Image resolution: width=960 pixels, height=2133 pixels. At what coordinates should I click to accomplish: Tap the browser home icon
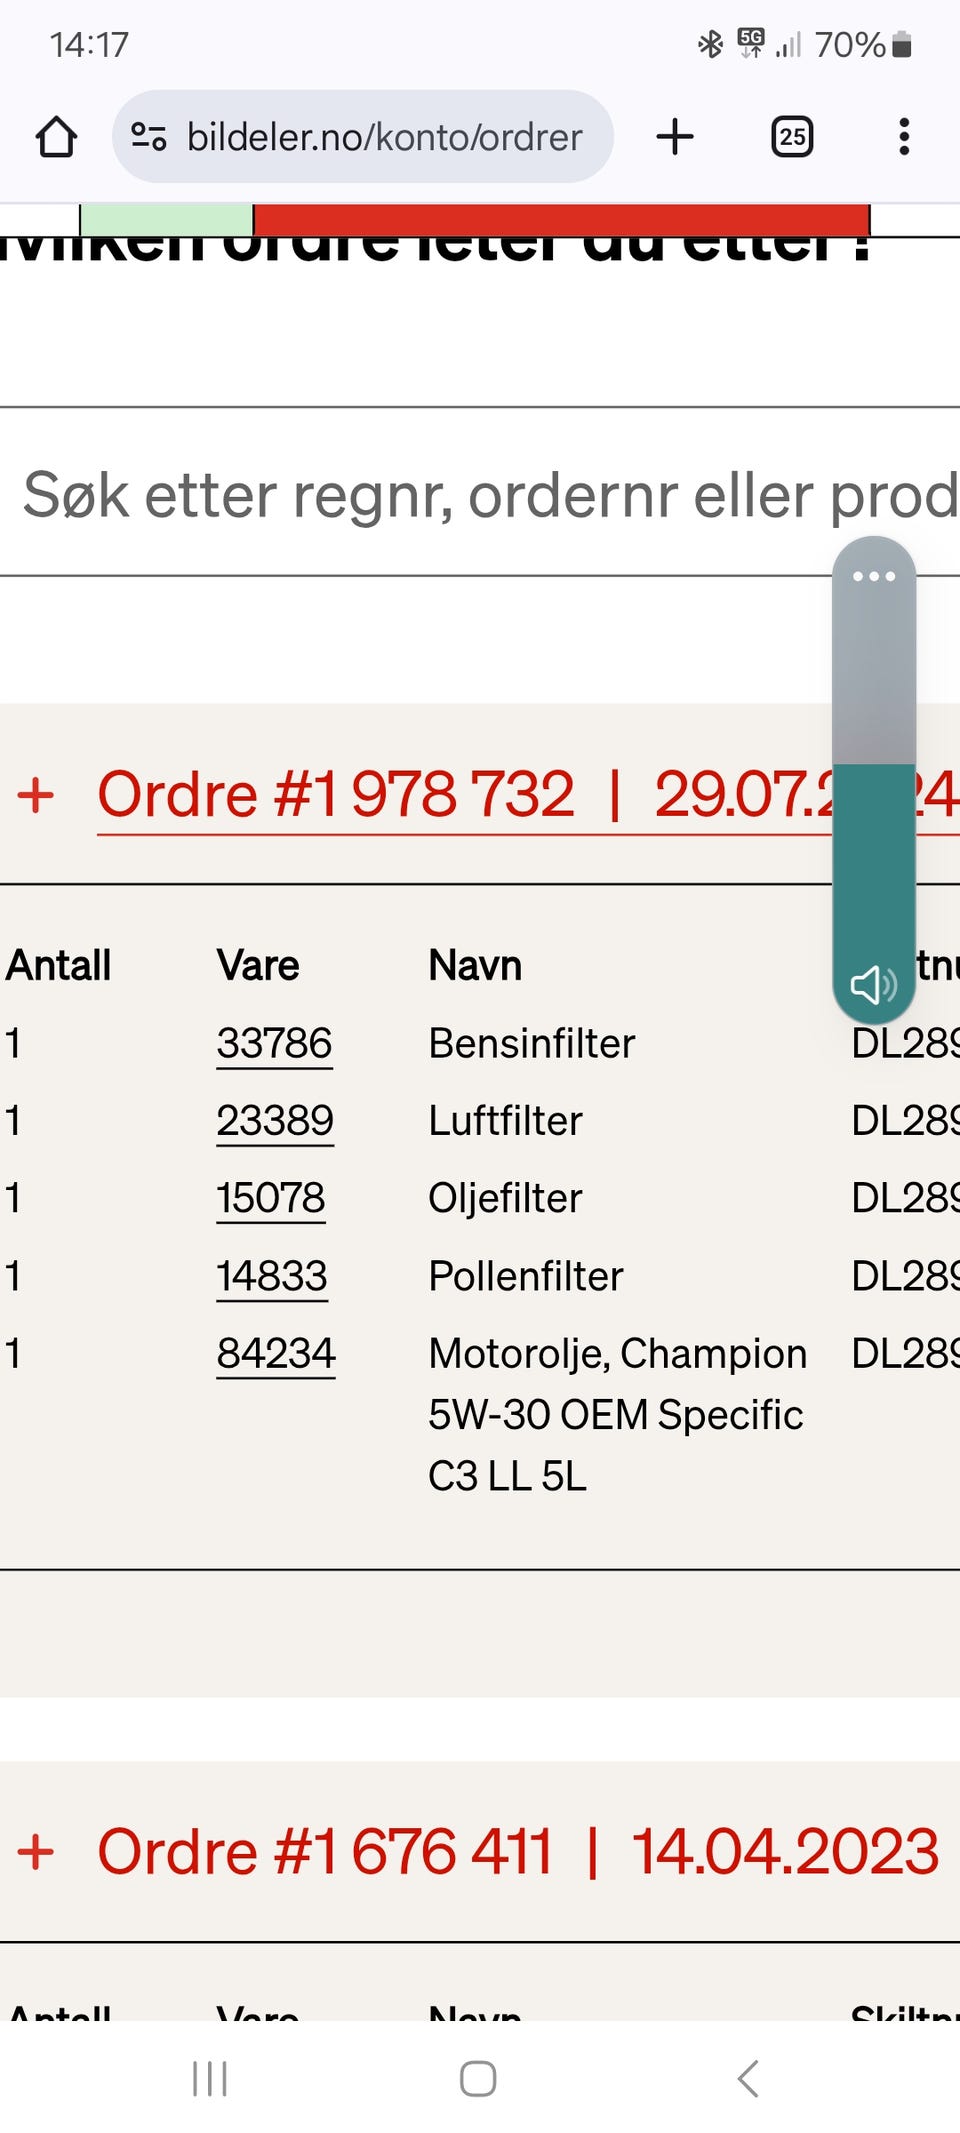pos(56,137)
